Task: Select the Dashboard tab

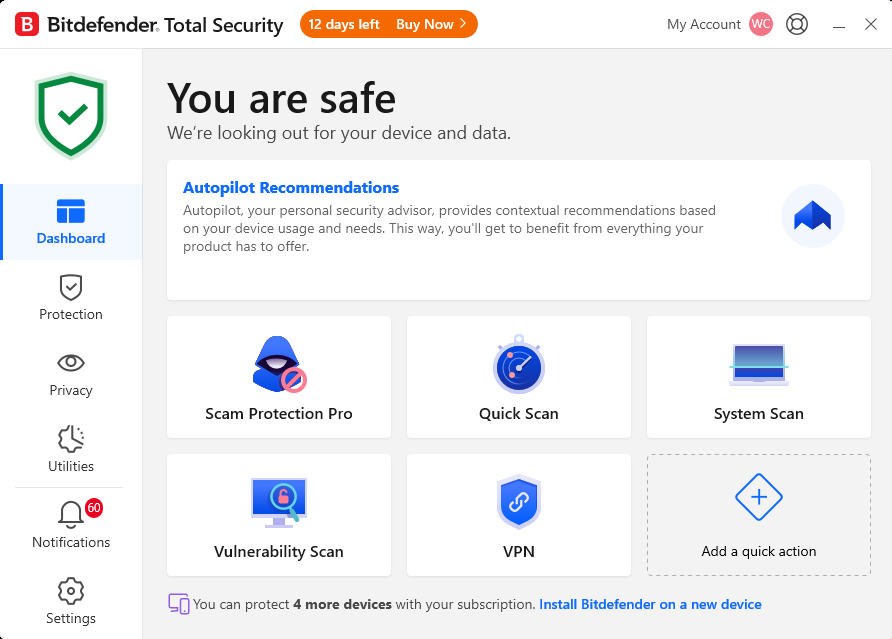Action: click(71, 222)
